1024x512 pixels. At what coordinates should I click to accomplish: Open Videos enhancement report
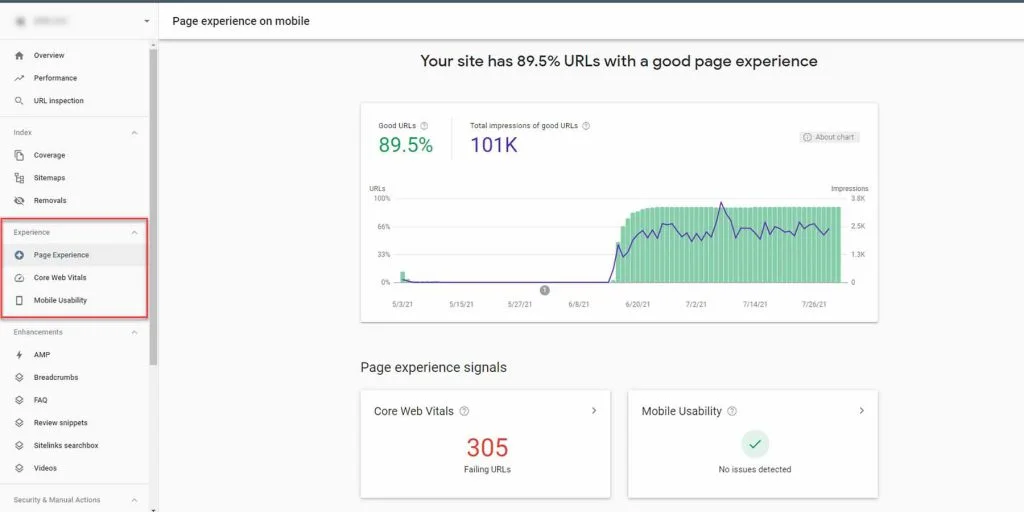point(74,468)
